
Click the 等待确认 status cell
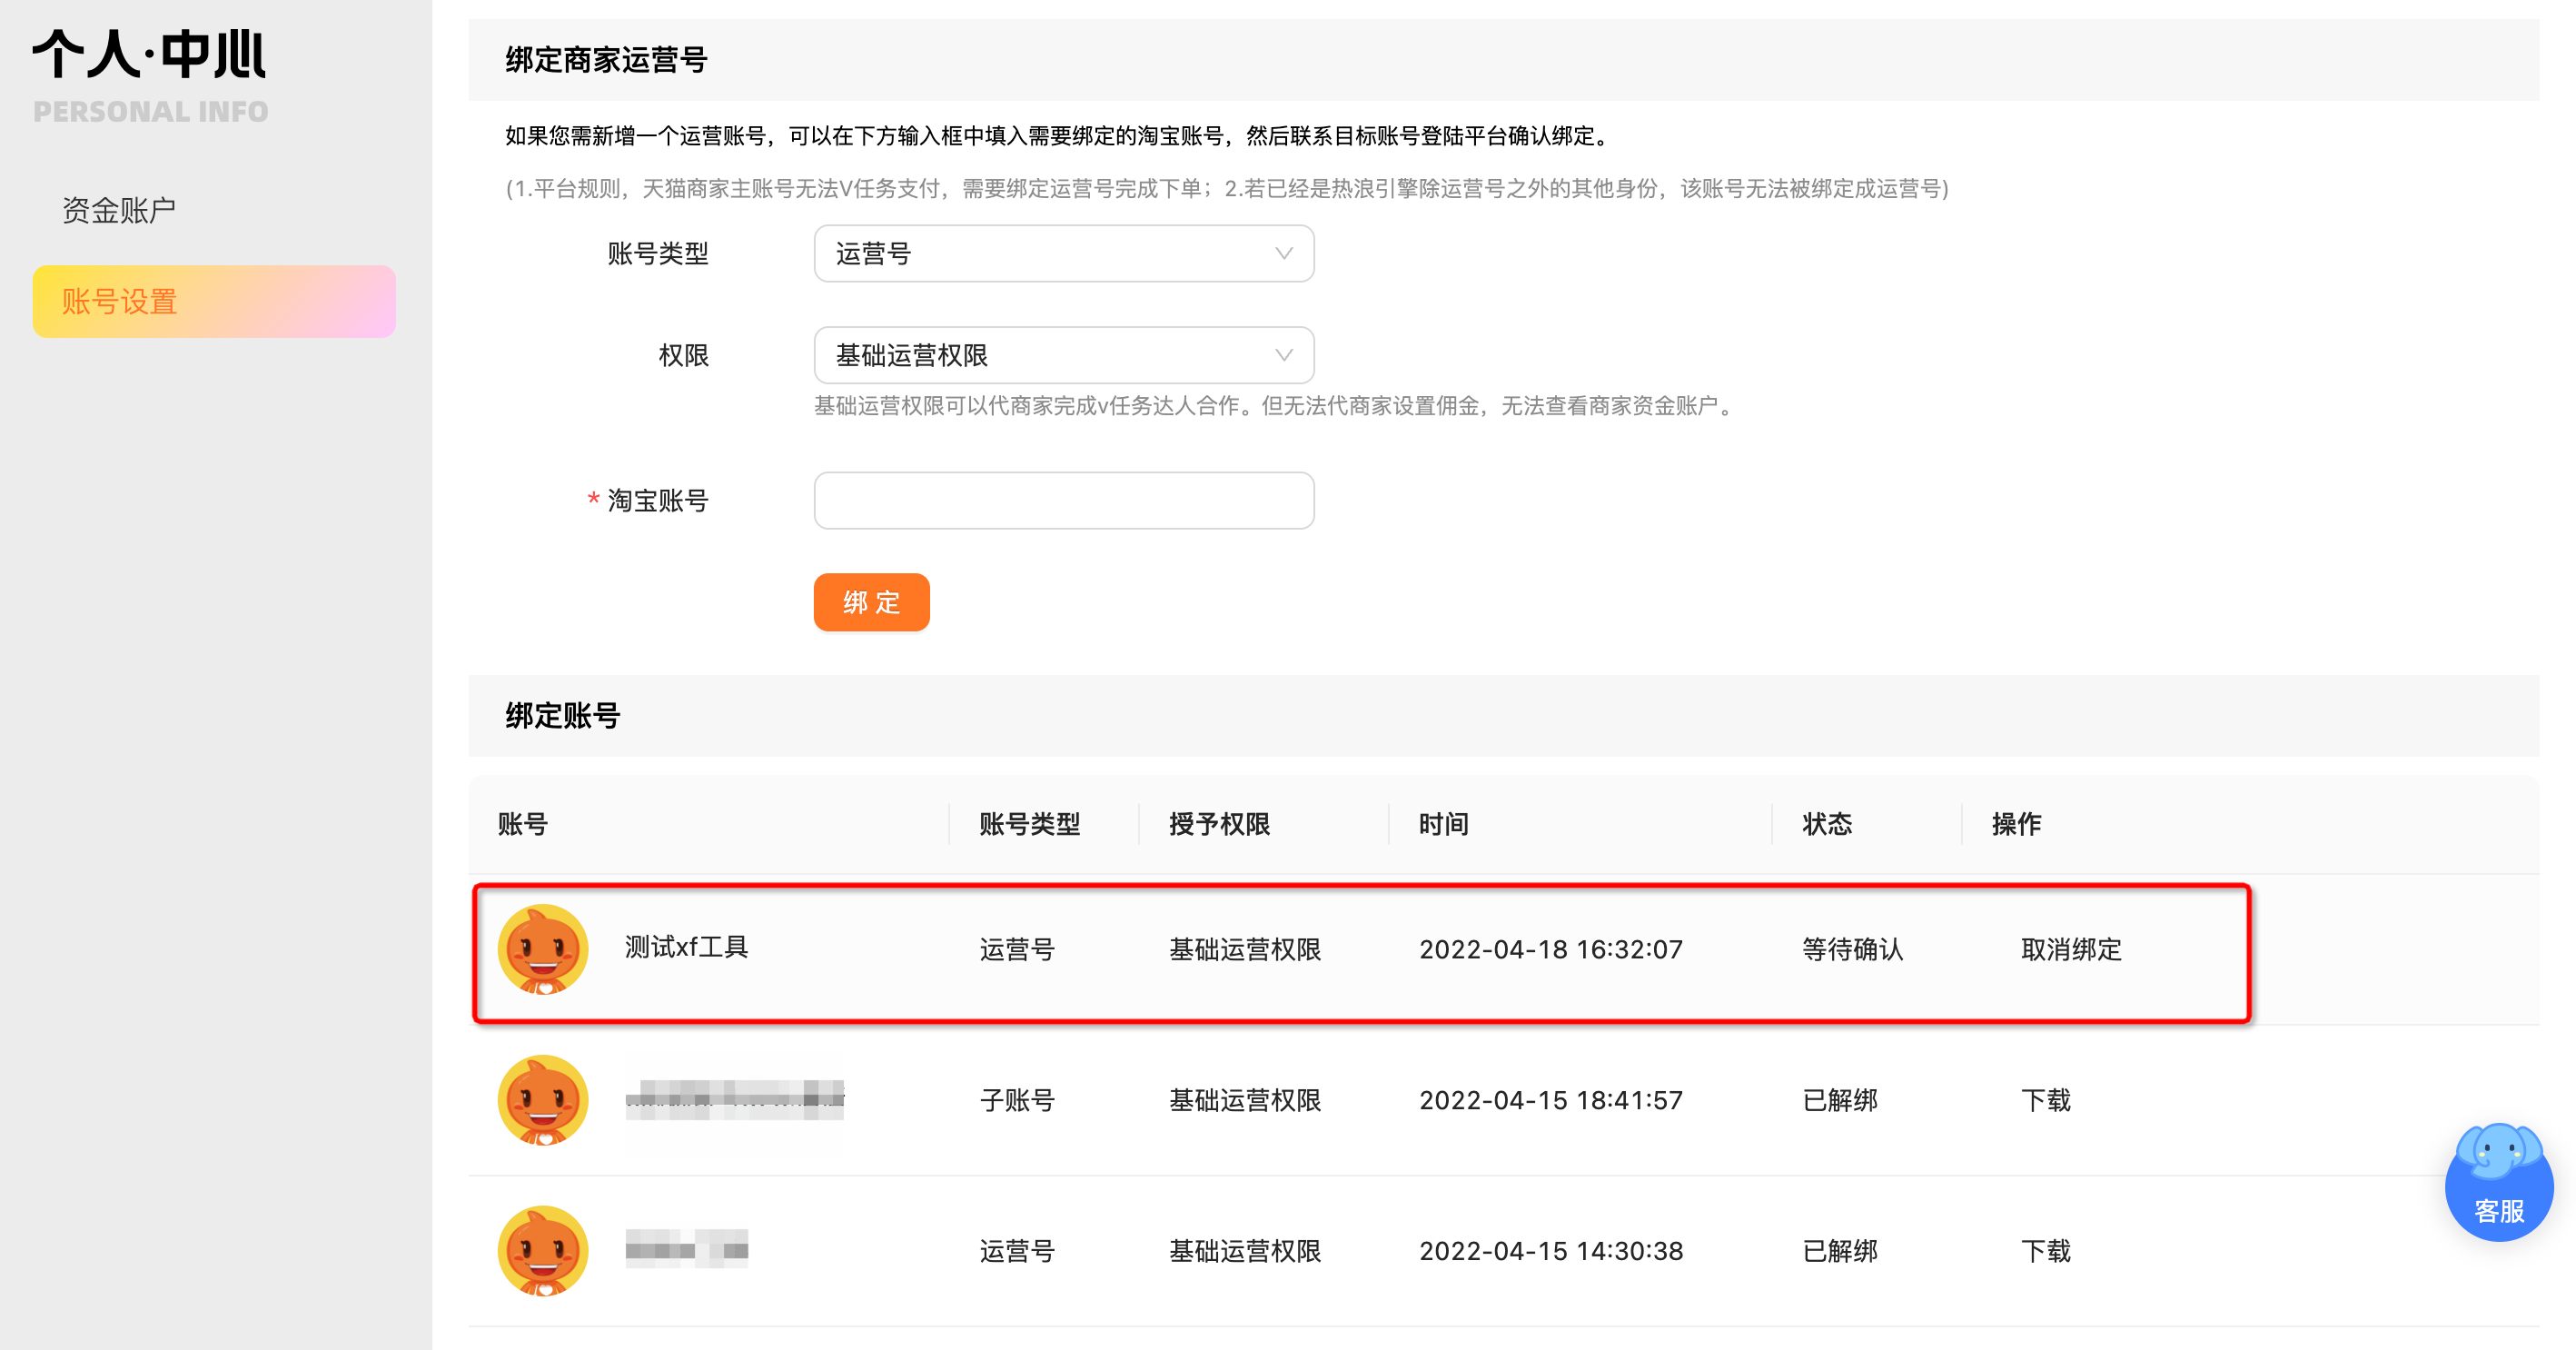coord(1852,949)
